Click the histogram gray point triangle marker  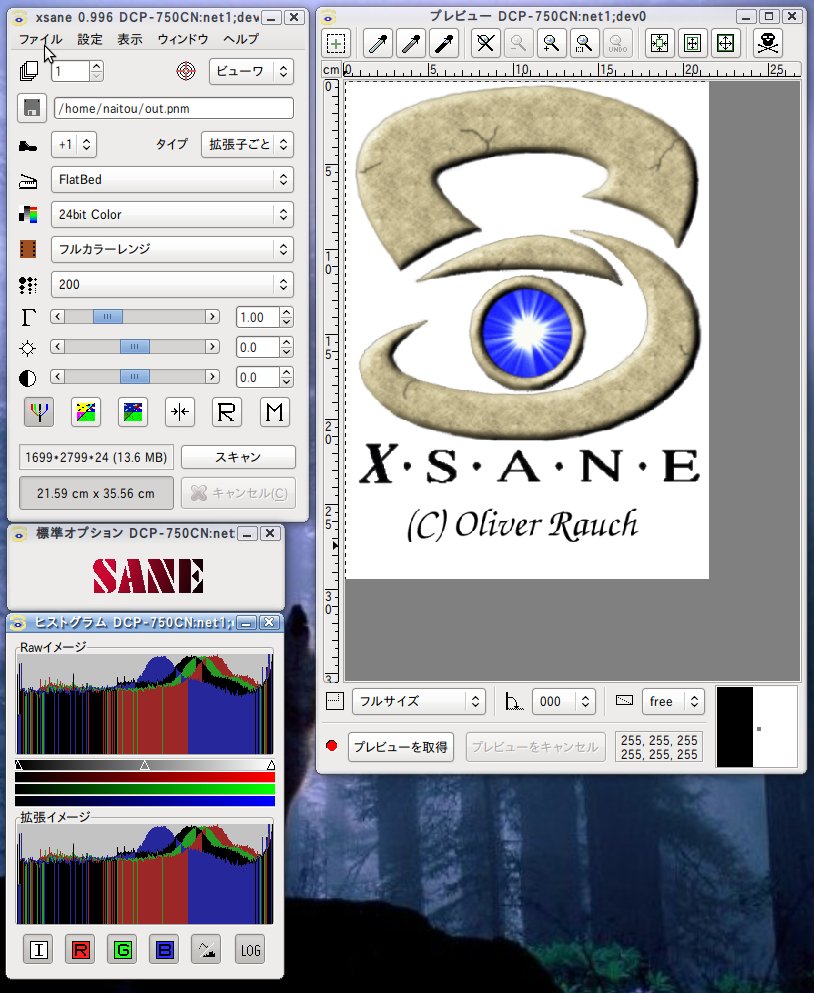tap(145, 765)
